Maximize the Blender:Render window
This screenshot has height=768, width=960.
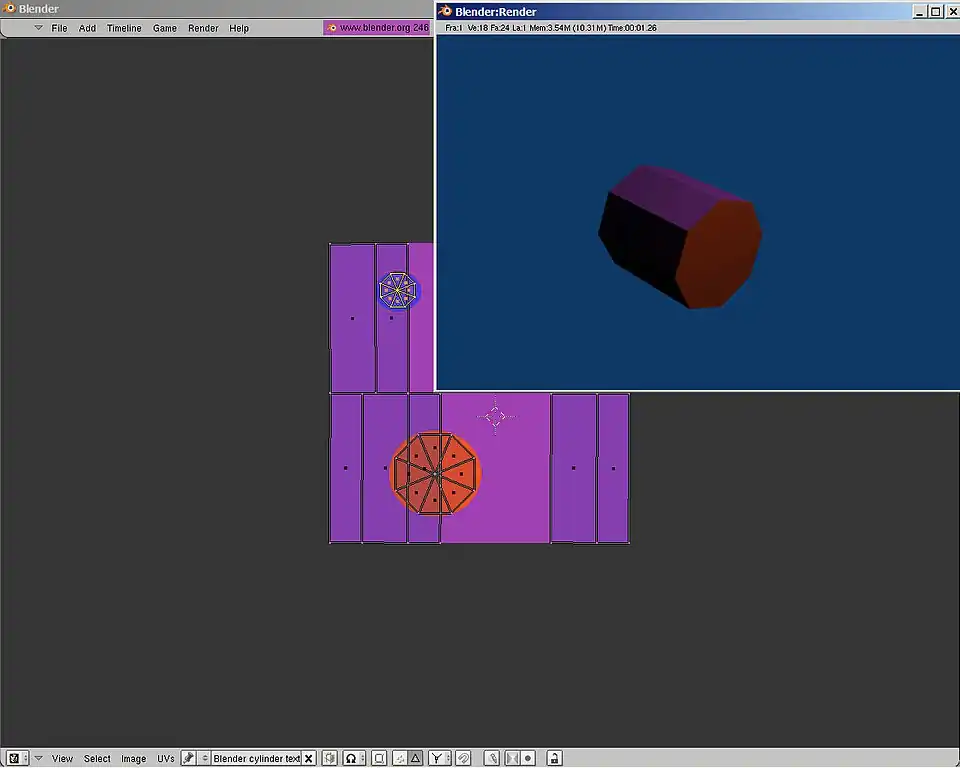[935, 11]
